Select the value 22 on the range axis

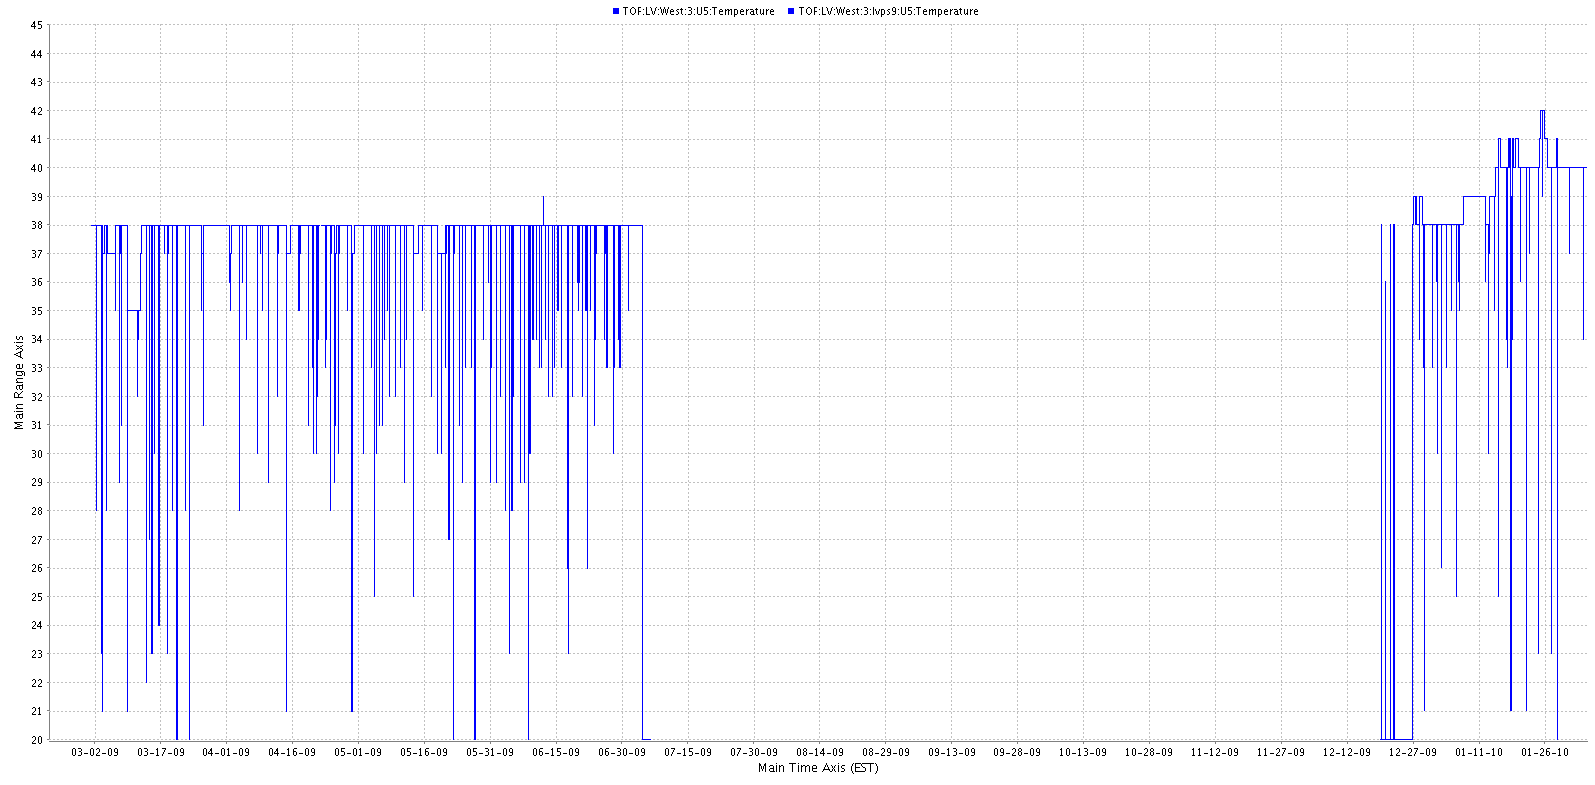[x=36, y=683]
